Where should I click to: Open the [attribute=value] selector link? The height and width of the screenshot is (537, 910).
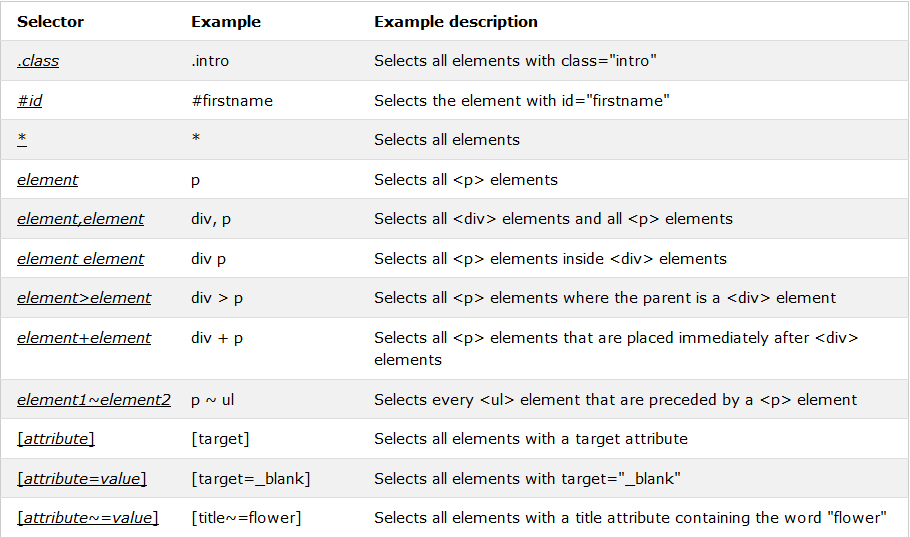[82, 479]
